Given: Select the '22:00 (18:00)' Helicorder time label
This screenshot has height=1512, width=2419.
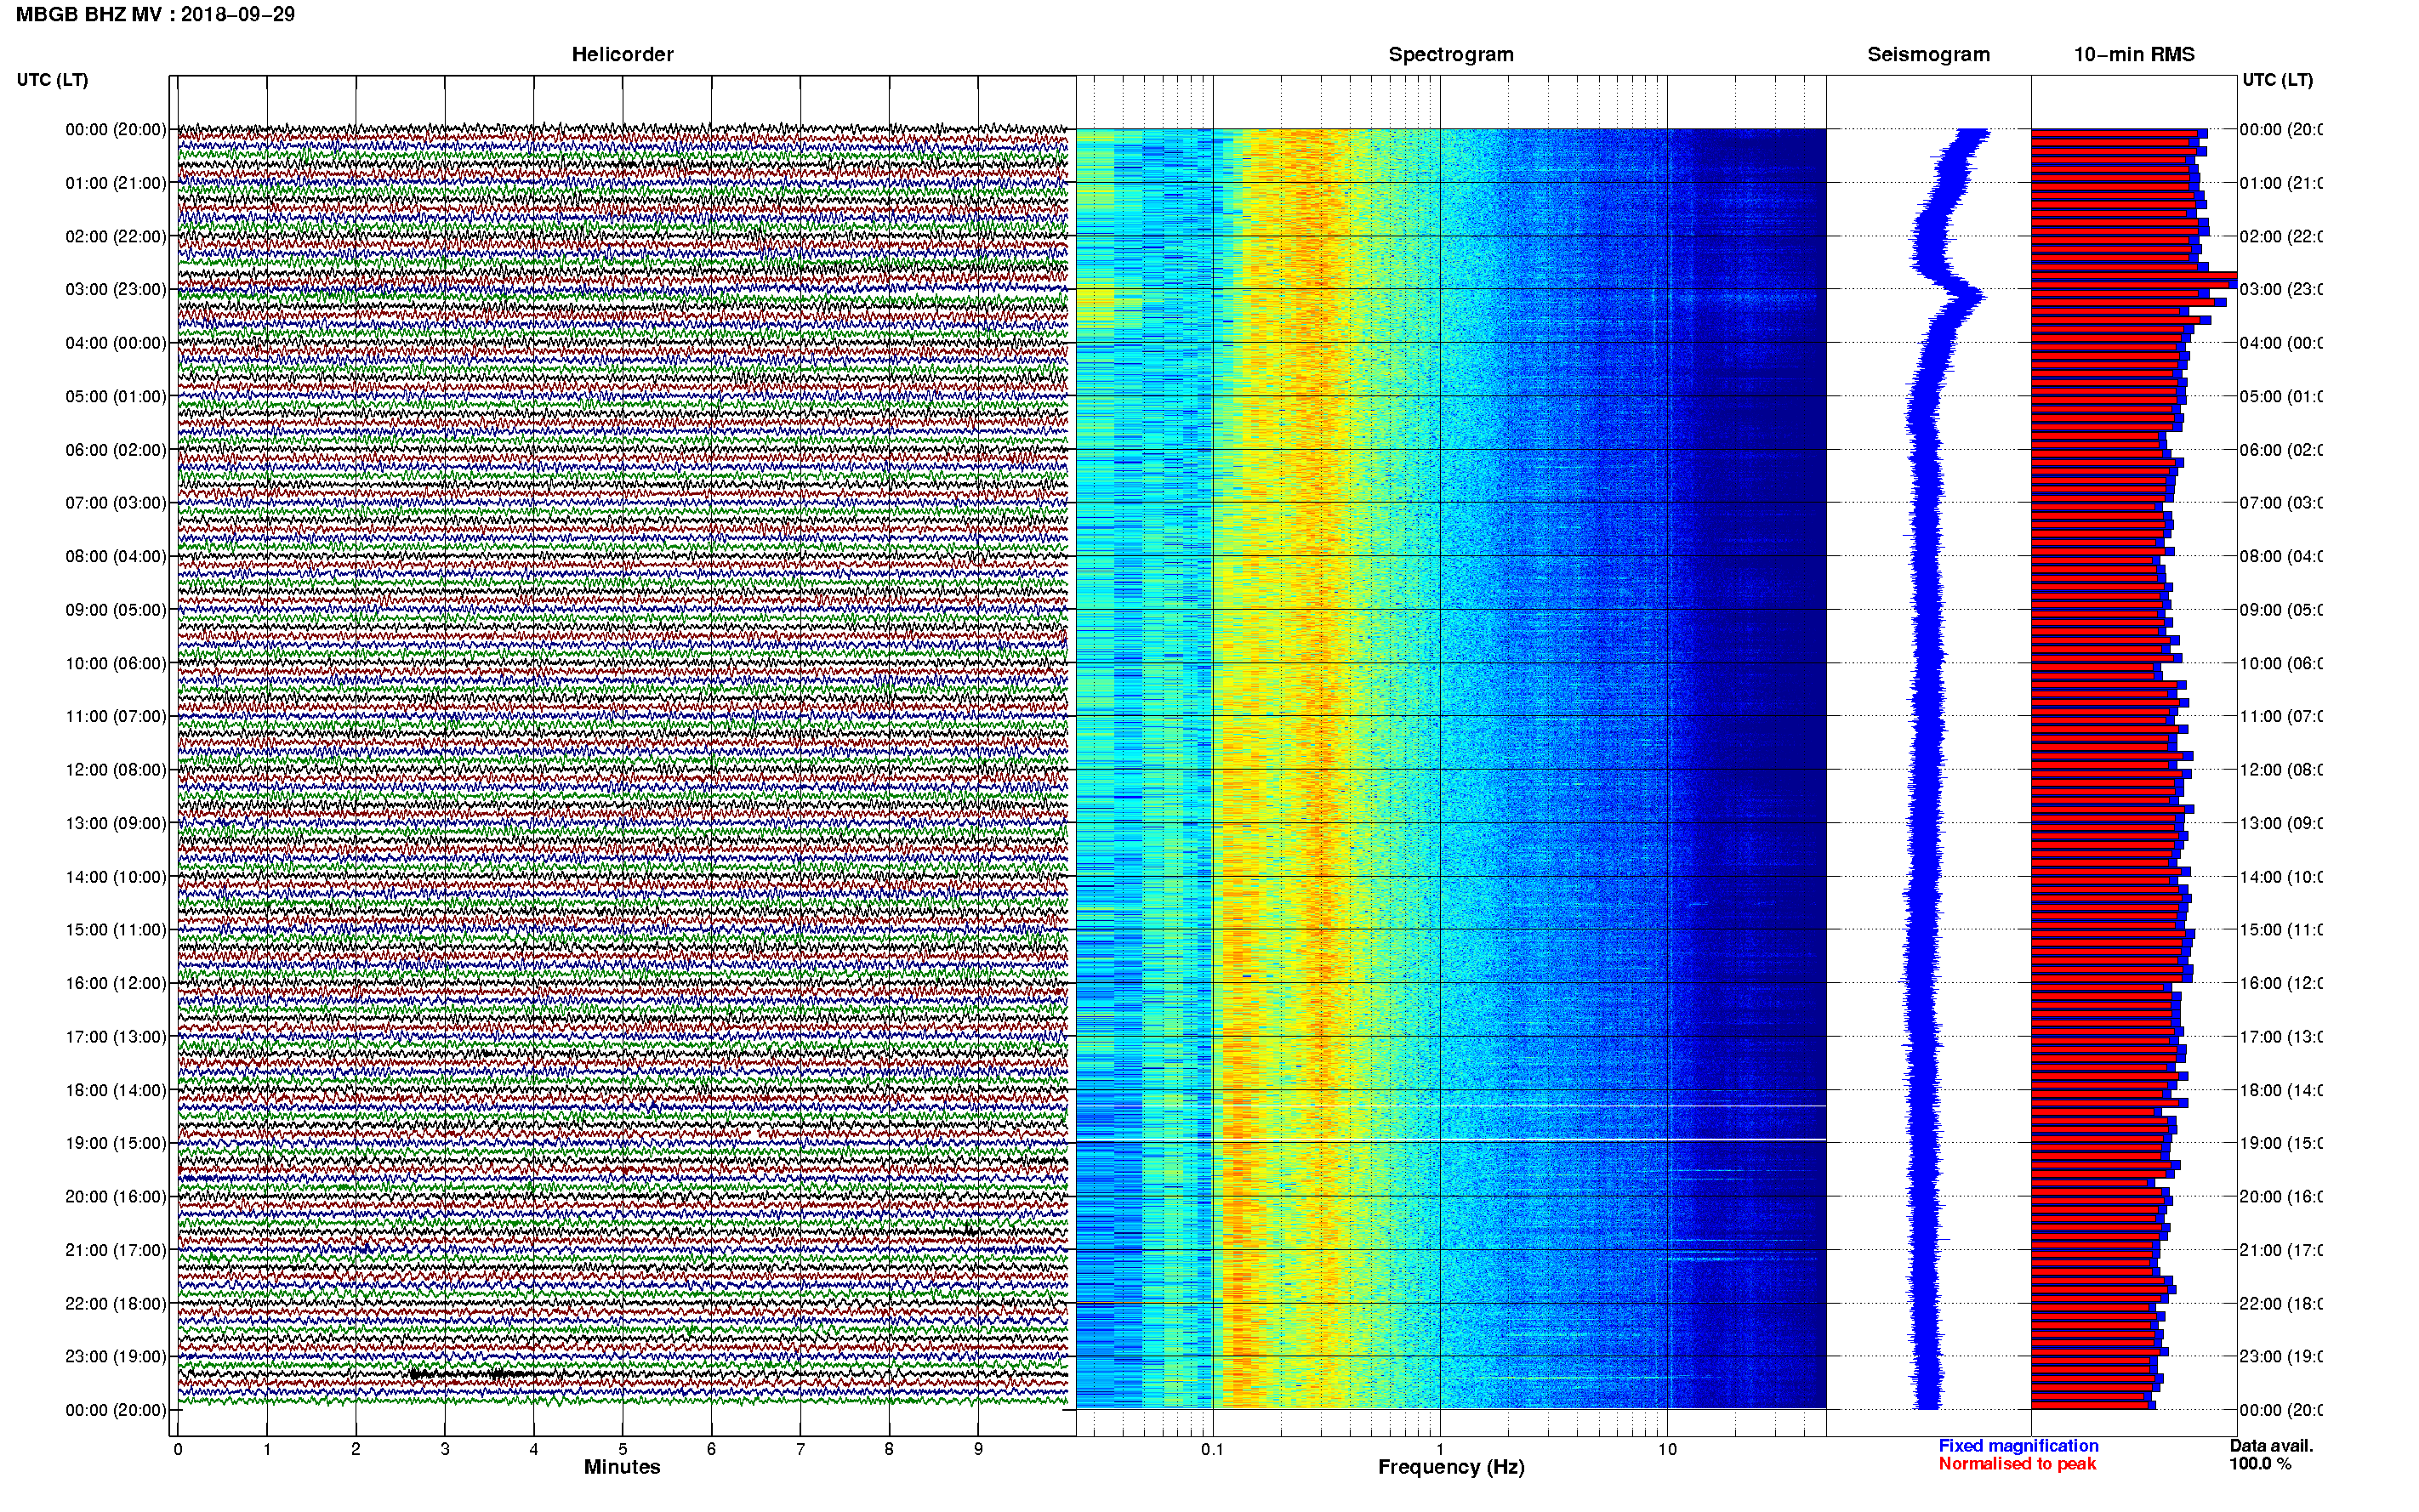Looking at the screenshot, I should click(x=116, y=1303).
